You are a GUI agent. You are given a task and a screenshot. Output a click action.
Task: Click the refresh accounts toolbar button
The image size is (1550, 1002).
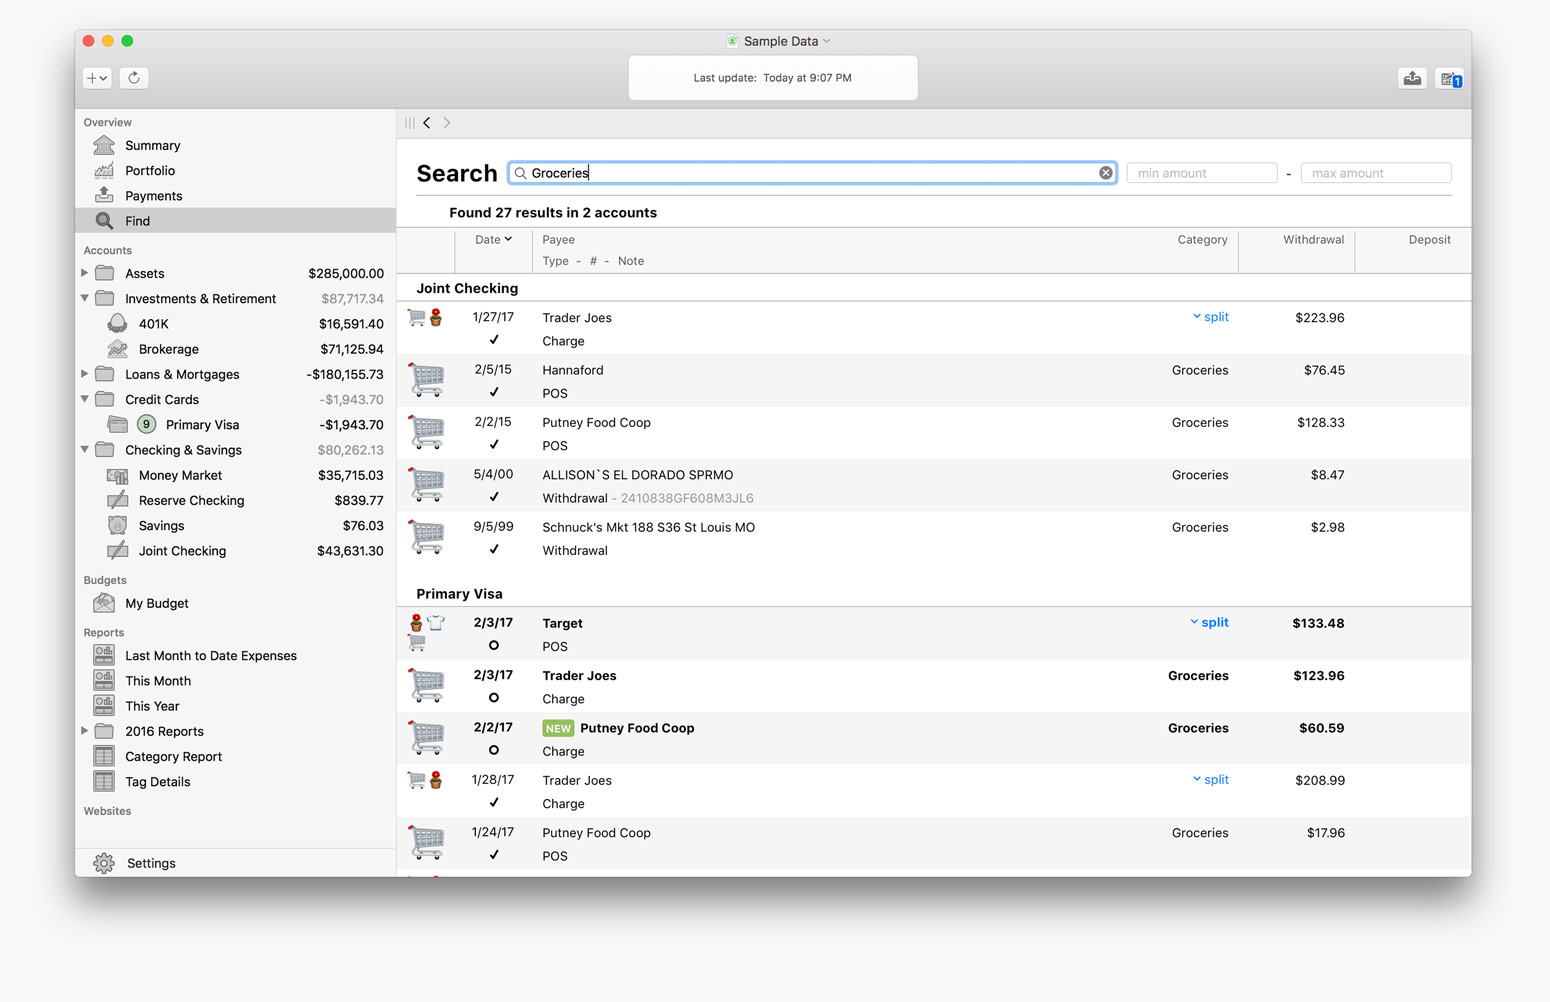click(x=134, y=78)
